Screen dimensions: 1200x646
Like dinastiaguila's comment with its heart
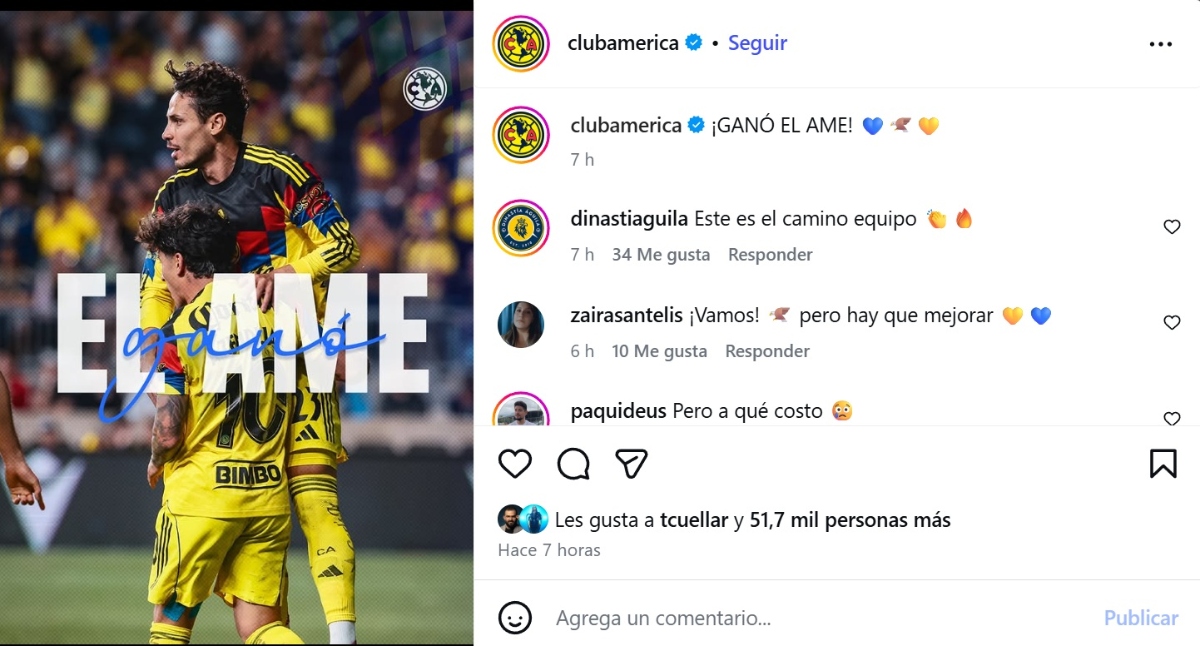click(x=1172, y=227)
